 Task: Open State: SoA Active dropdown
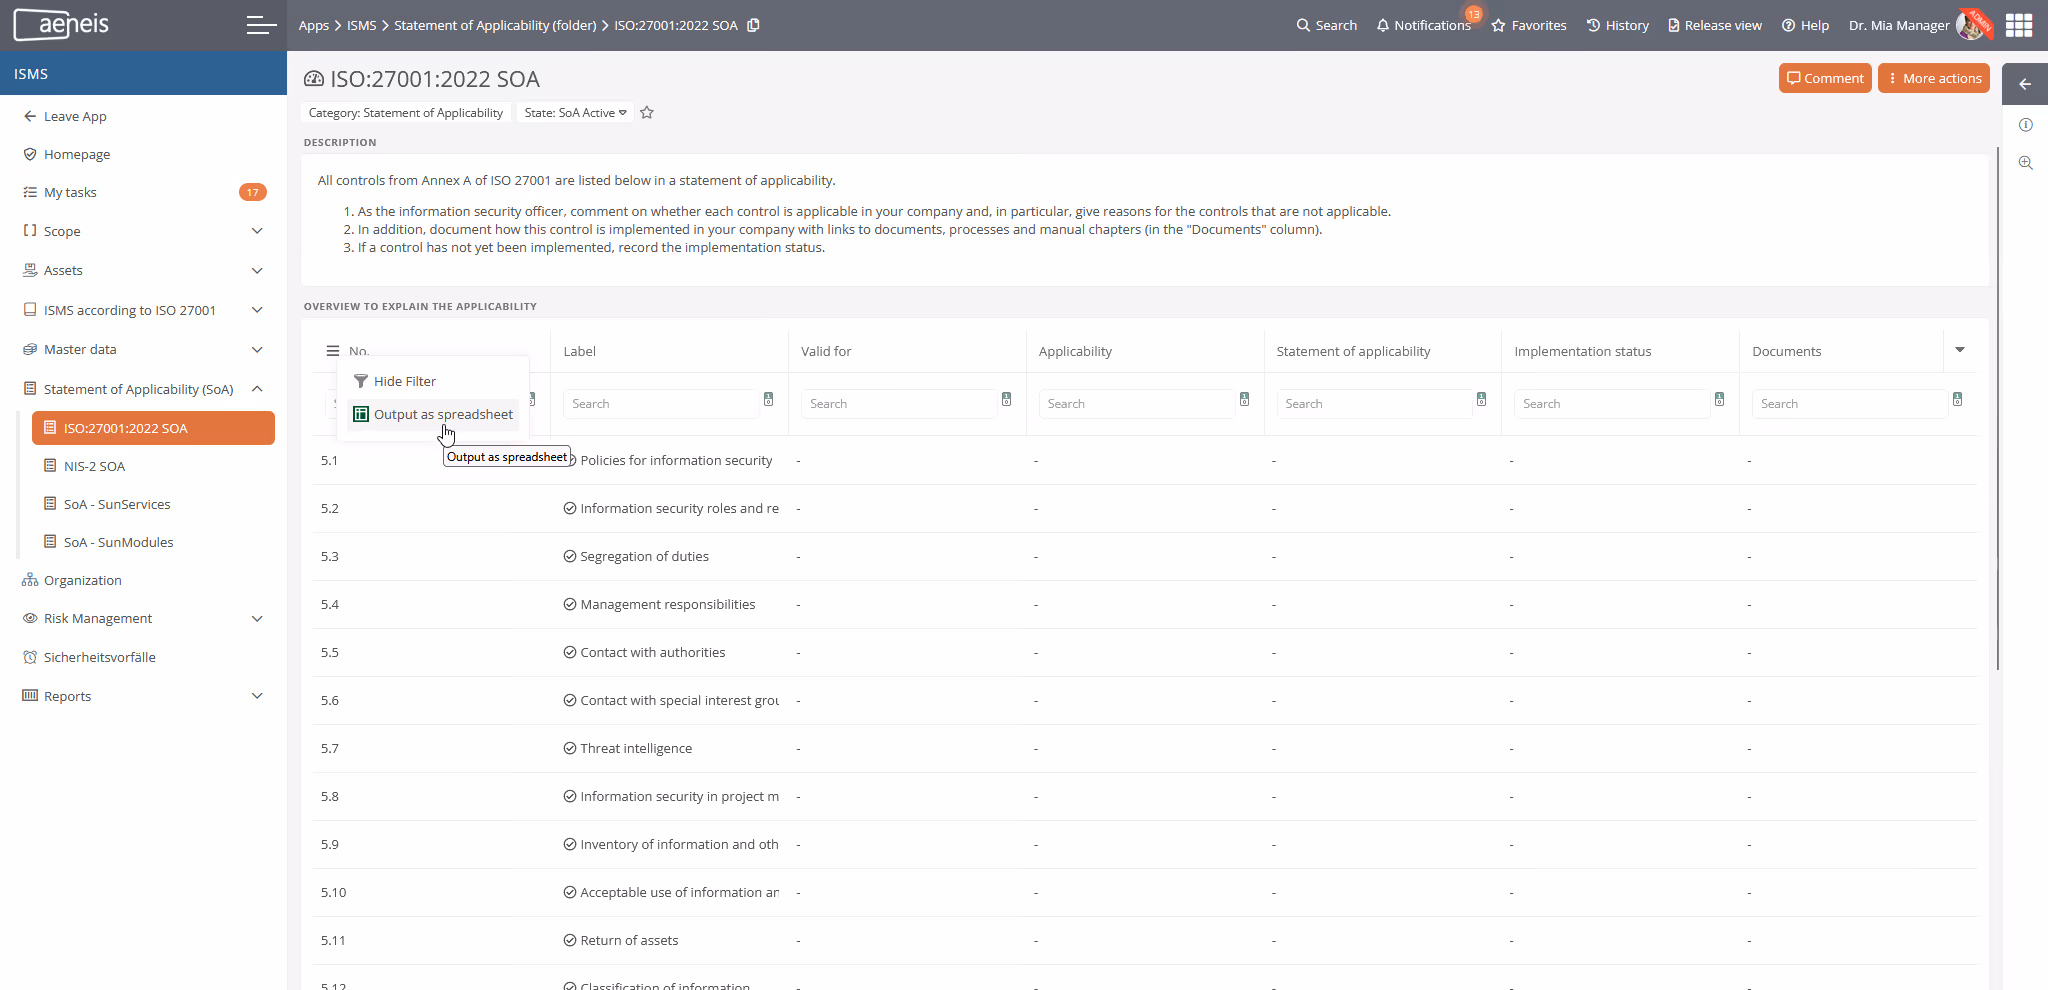(576, 113)
